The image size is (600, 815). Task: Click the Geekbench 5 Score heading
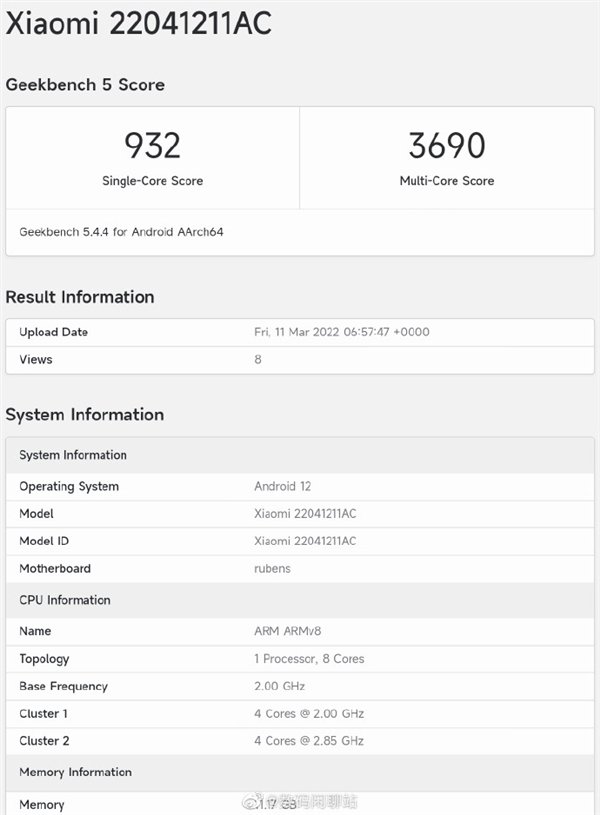(85, 85)
